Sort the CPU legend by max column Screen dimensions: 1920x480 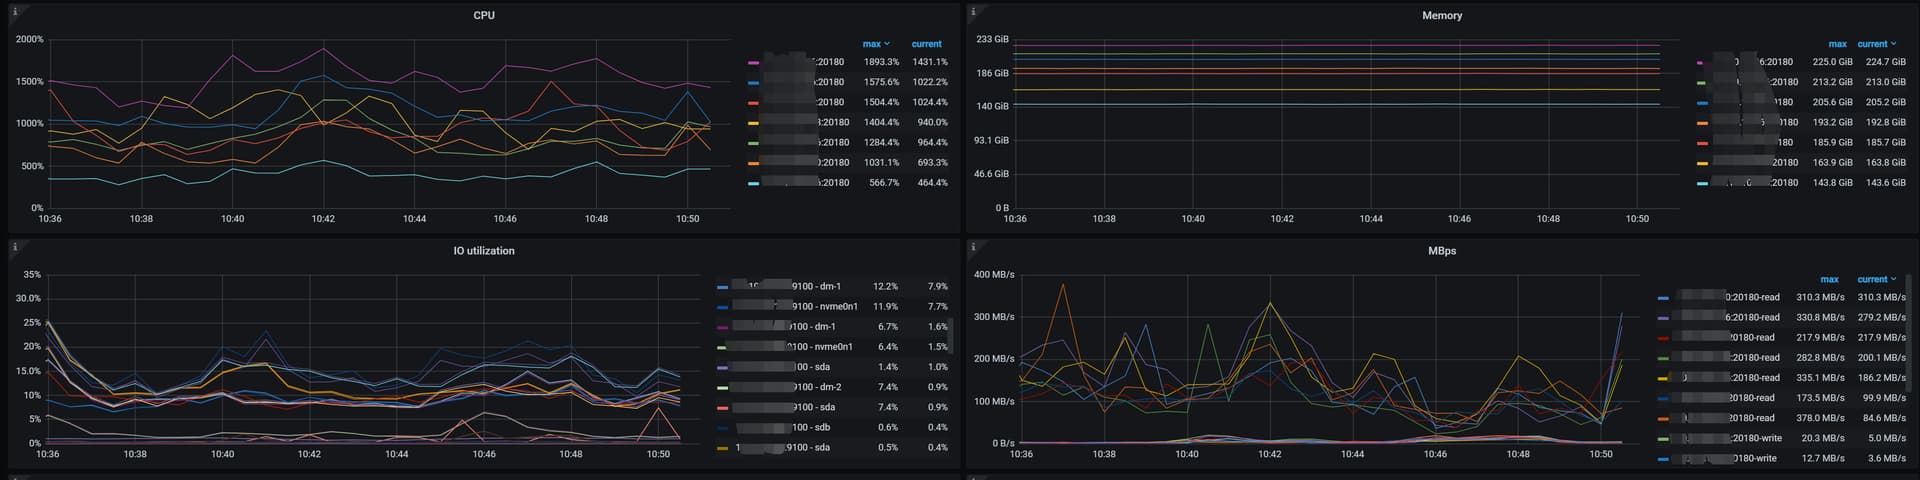pos(875,44)
